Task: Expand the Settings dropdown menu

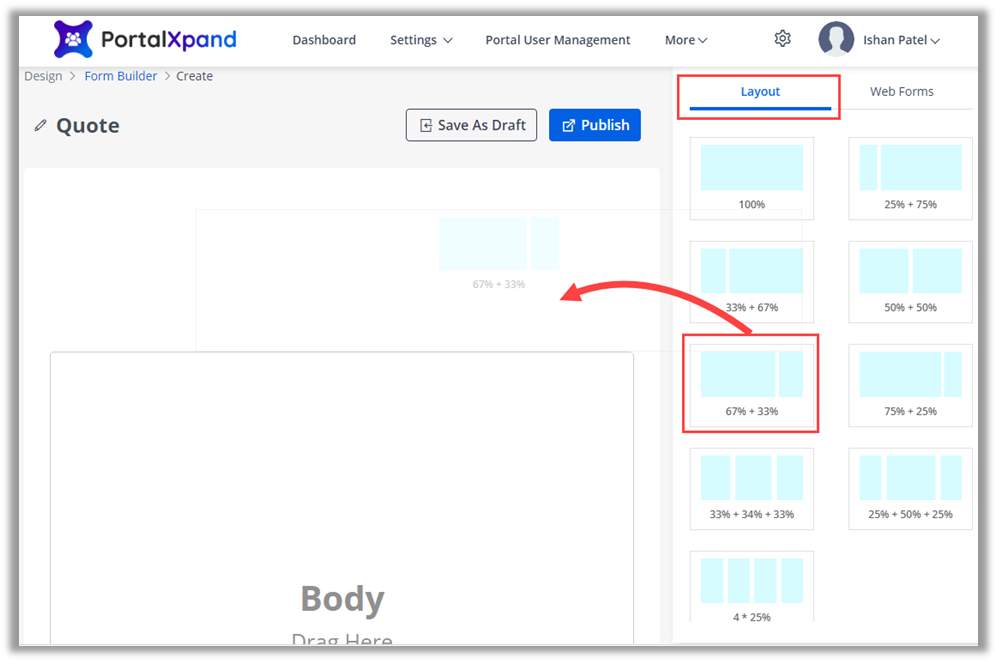Action: point(421,40)
